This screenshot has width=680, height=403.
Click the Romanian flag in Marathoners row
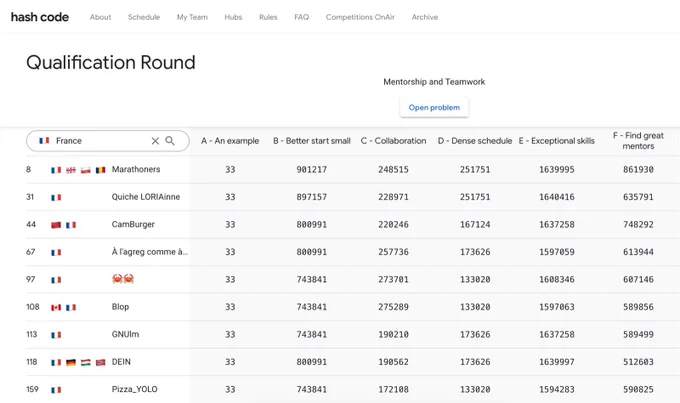click(101, 170)
